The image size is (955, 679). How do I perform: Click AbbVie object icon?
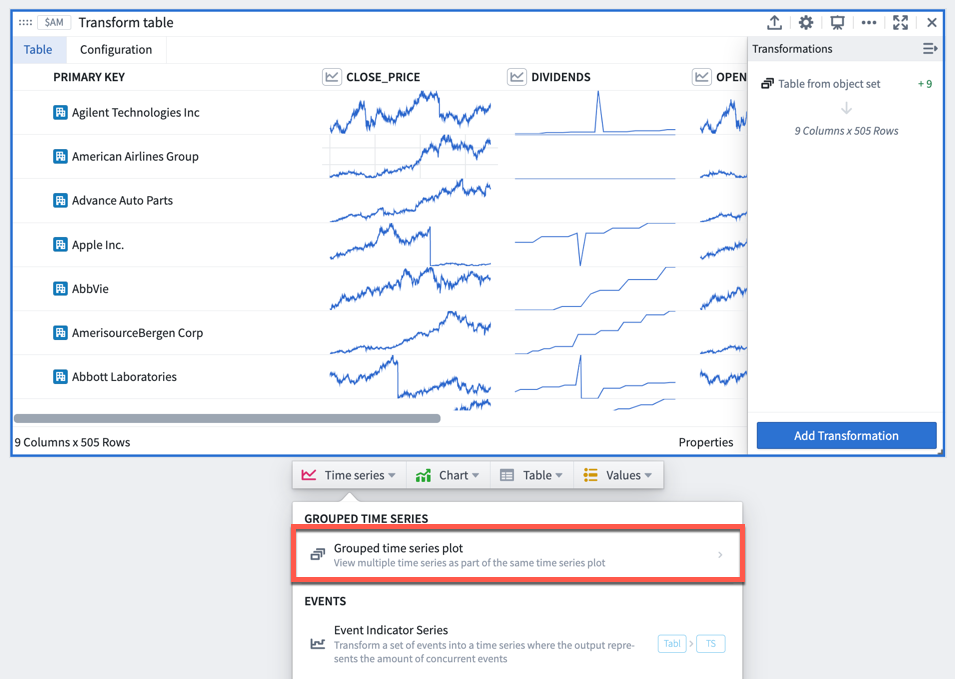pyautogui.click(x=60, y=289)
